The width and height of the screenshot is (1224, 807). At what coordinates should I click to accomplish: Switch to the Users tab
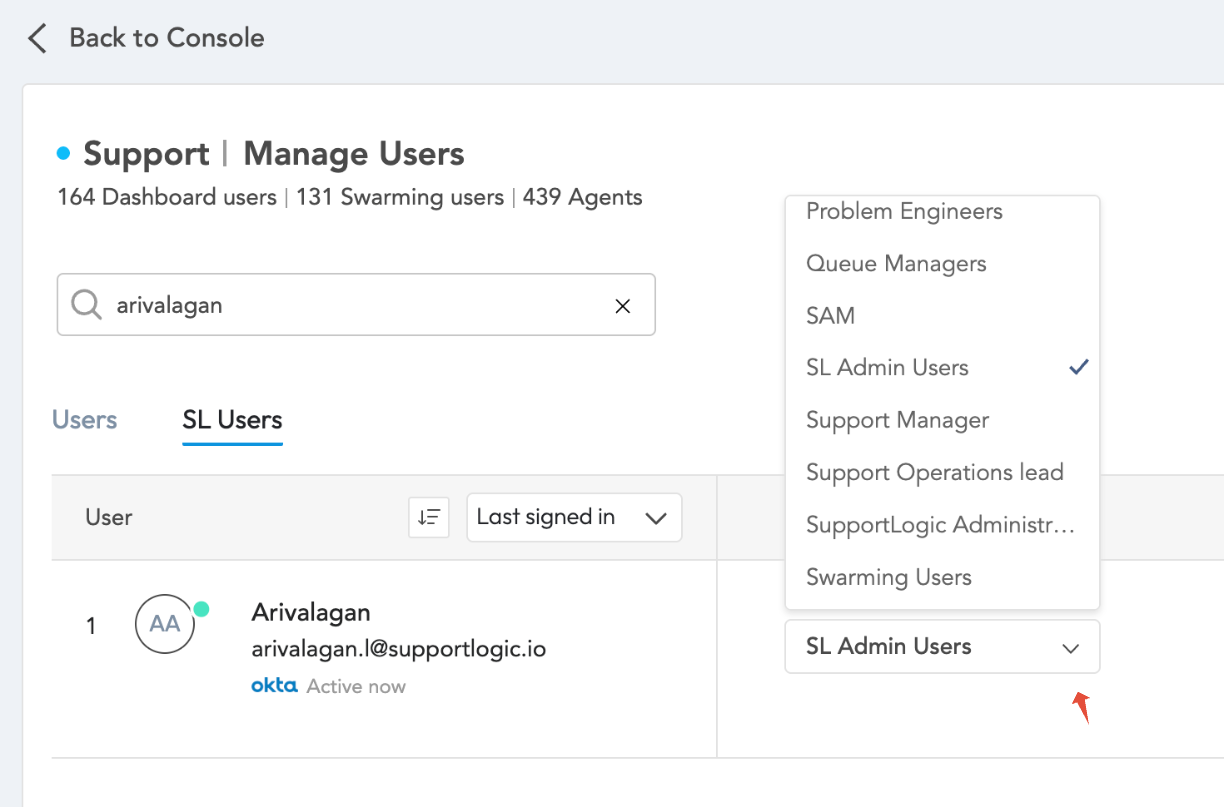(84, 420)
